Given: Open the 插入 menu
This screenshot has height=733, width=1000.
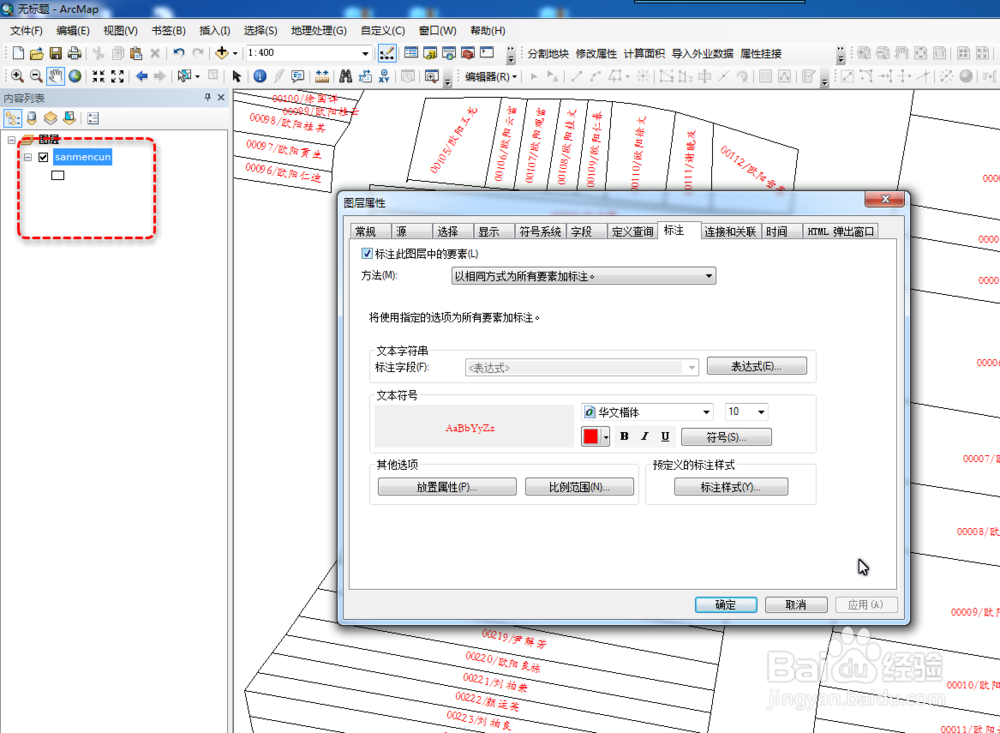Looking at the screenshot, I should click(x=213, y=30).
